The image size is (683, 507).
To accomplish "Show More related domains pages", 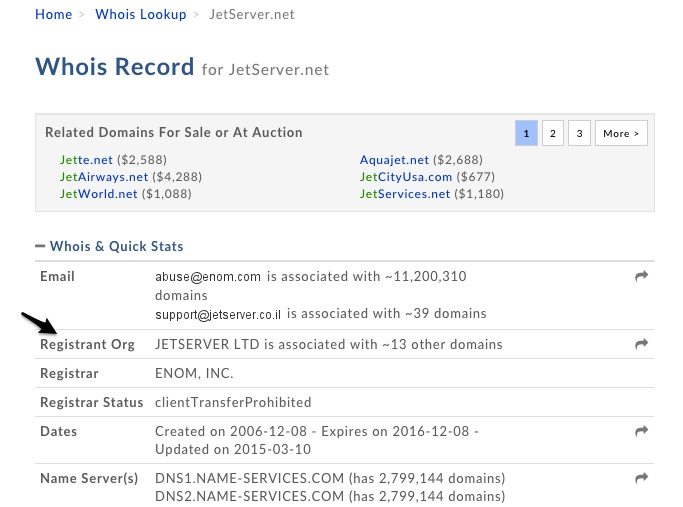I will coord(621,133).
